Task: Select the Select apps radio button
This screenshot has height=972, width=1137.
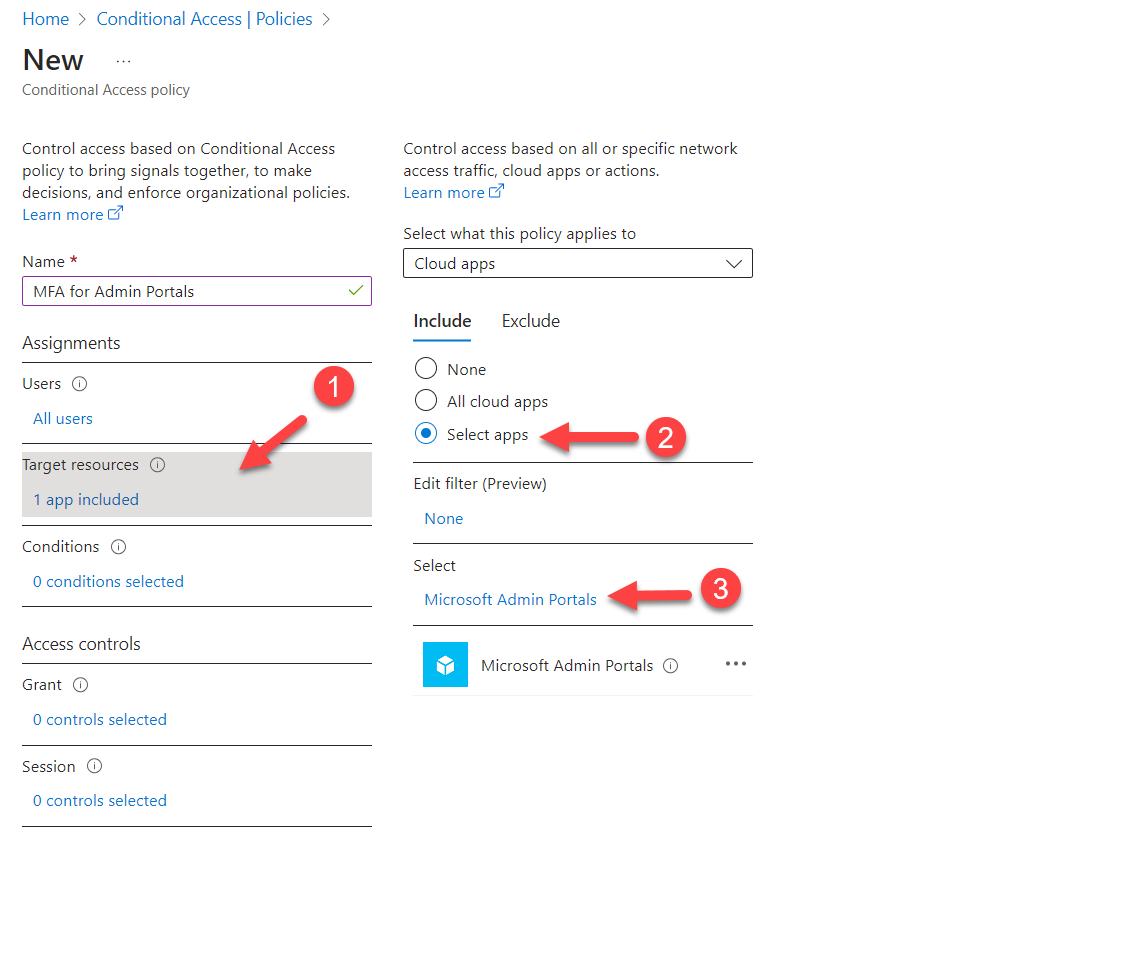Action: pyautogui.click(x=425, y=434)
